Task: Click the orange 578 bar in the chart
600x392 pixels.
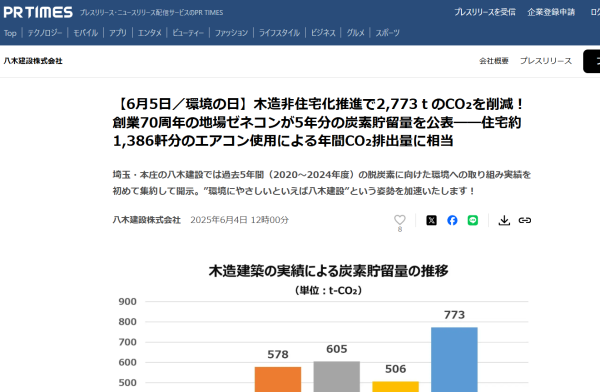Action: [278, 379]
